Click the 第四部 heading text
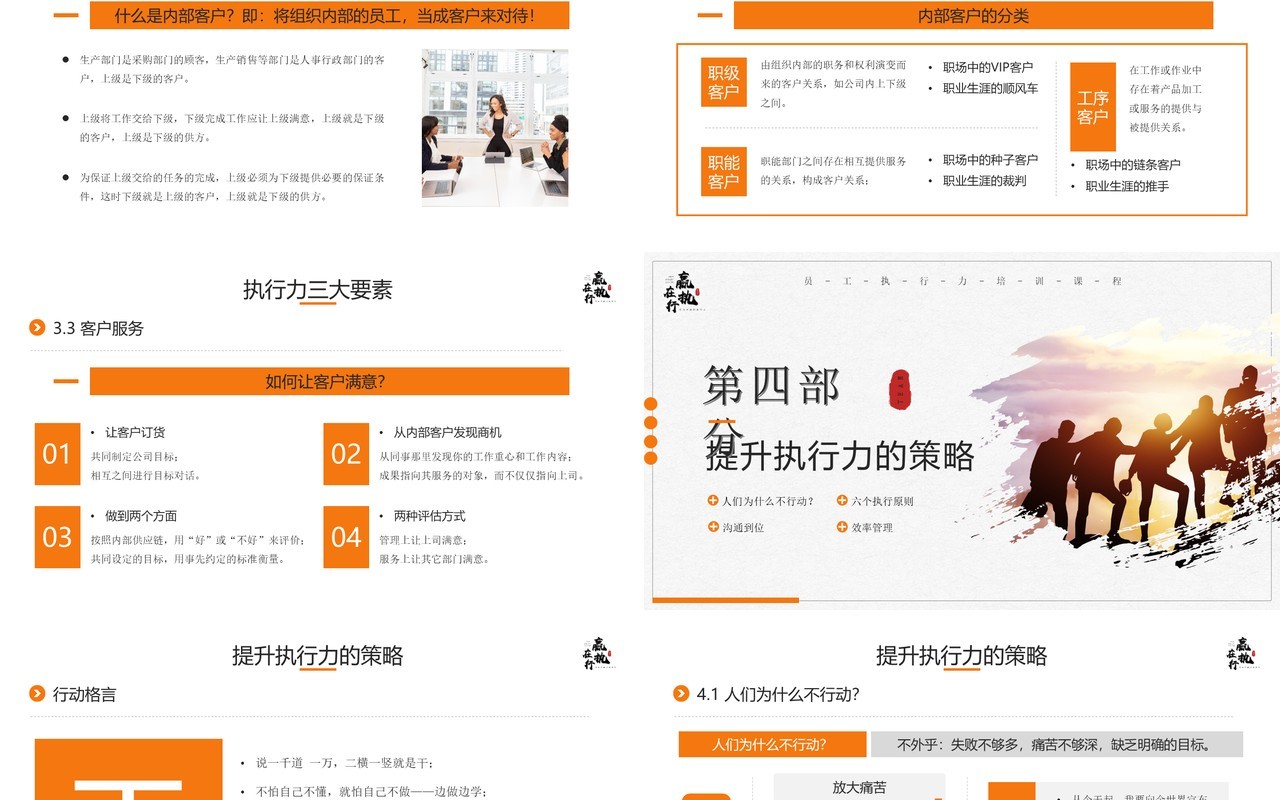 (771, 386)
